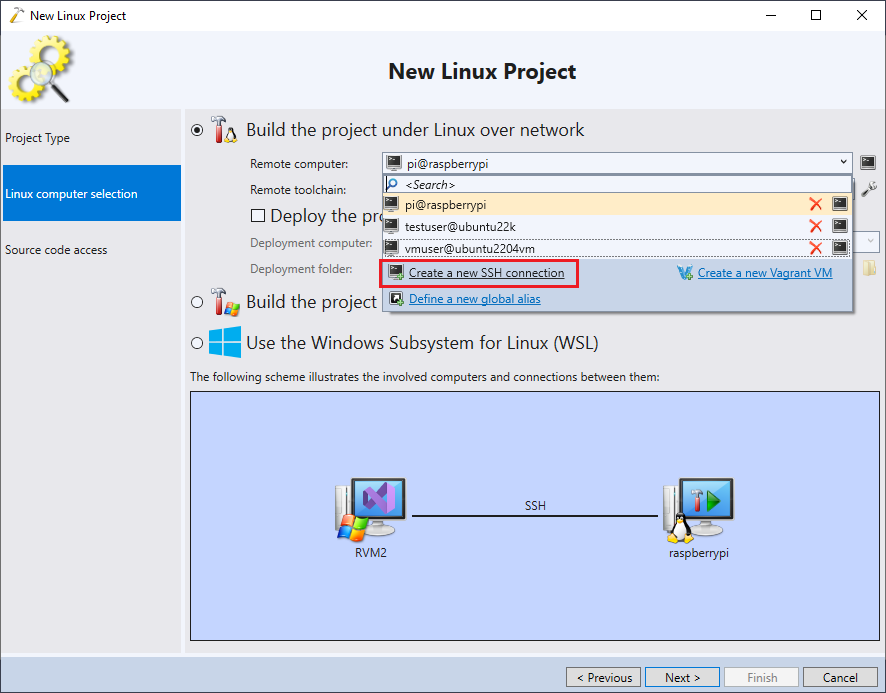The height and width of the screenshot is (693, 886).
Task: Click the magnifier icon in search box
Action: [x=392, y=184]
